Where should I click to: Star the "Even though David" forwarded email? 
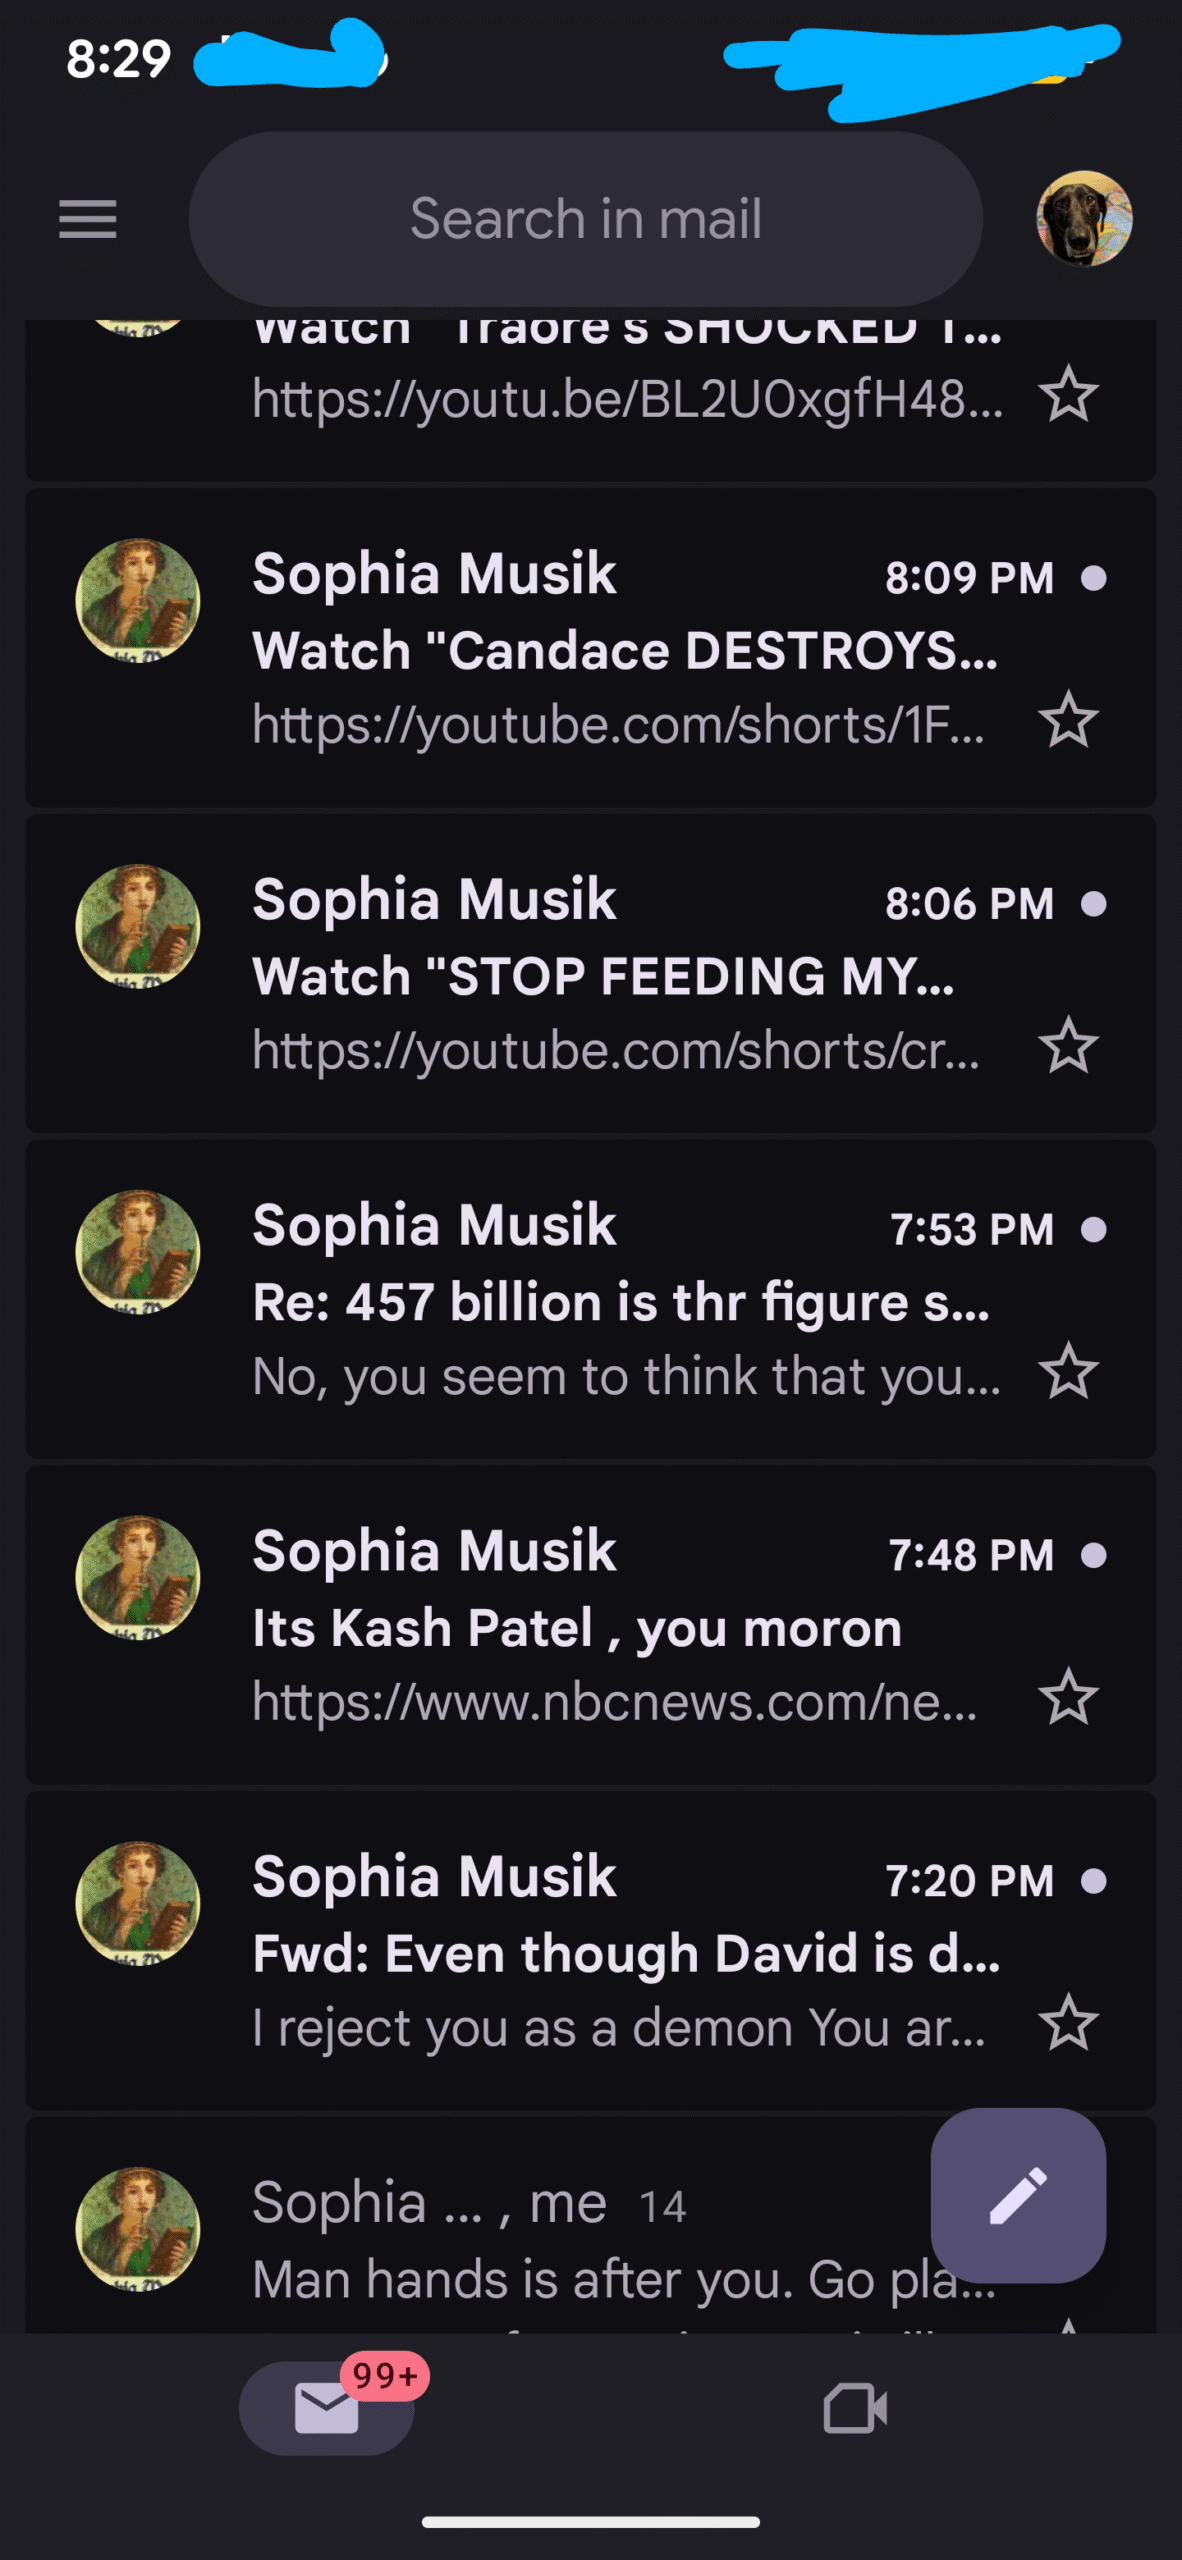(x=1068, y=2023)
